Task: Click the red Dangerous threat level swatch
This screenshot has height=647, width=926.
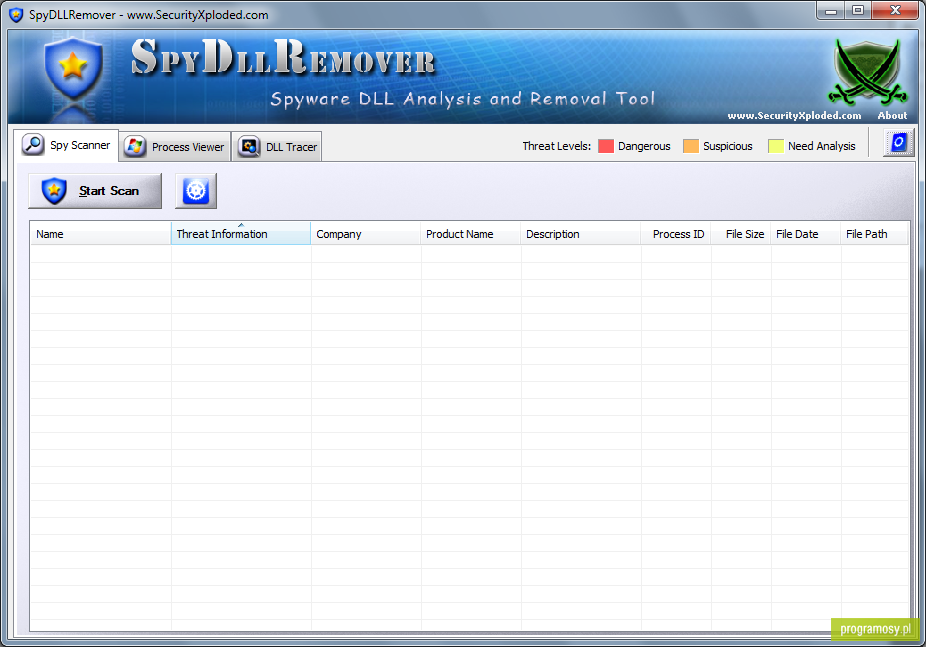Action: (606, 146)
